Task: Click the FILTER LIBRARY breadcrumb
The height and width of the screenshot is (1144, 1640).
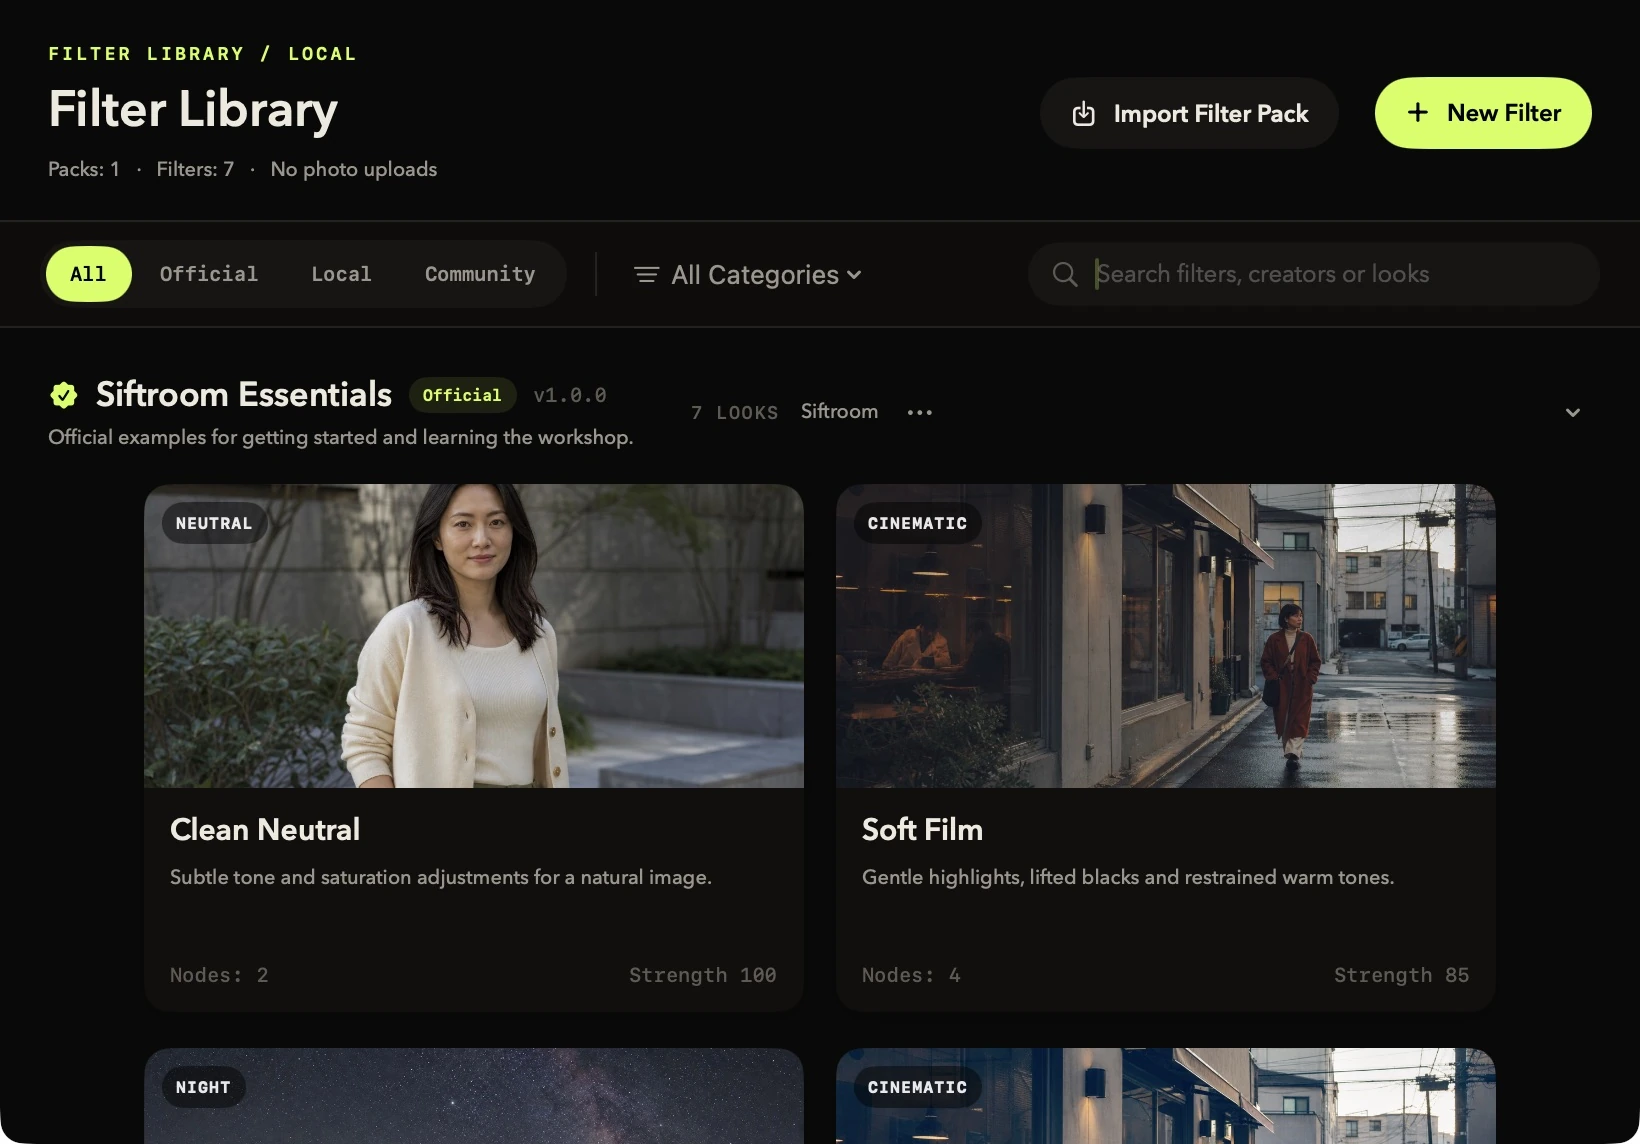Action: pyautogui.click(x=146, y=54)
